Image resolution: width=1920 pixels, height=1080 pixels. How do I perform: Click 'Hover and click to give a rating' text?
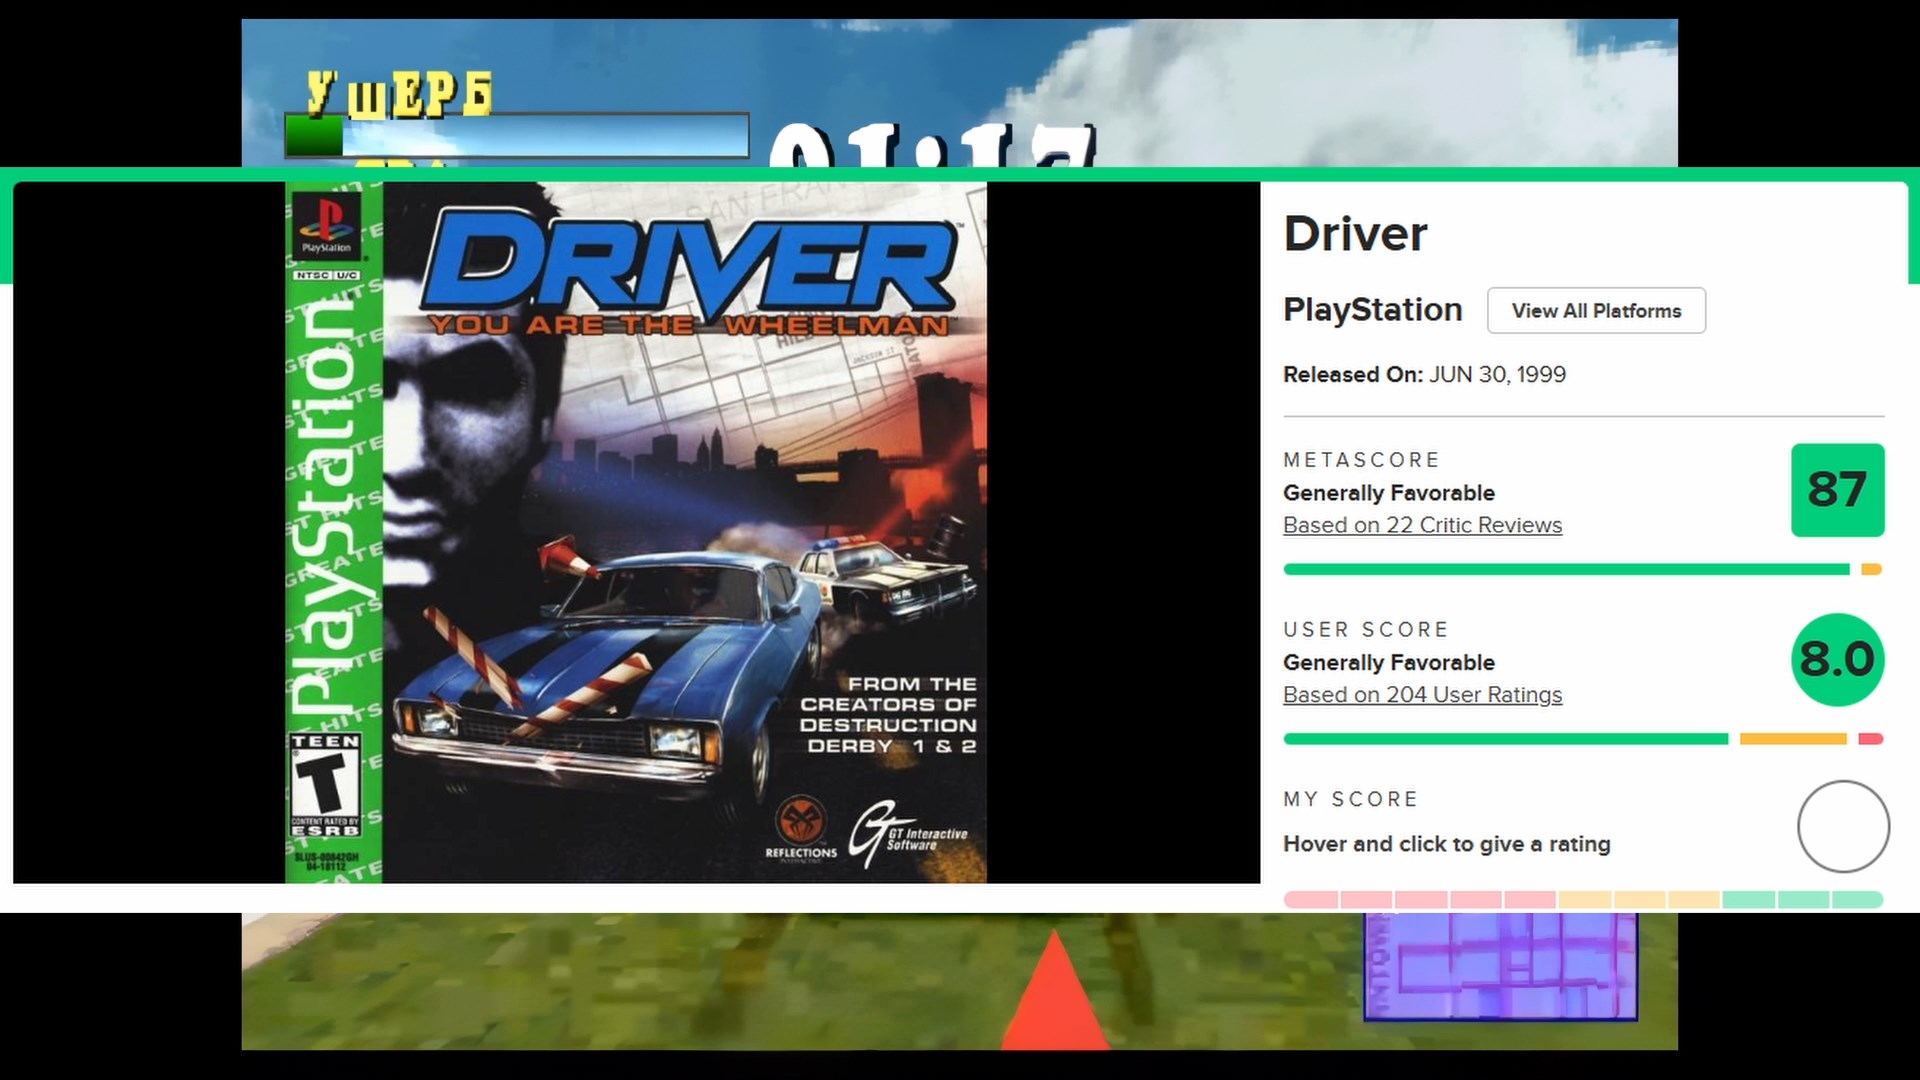click(x=1446, y=844)
